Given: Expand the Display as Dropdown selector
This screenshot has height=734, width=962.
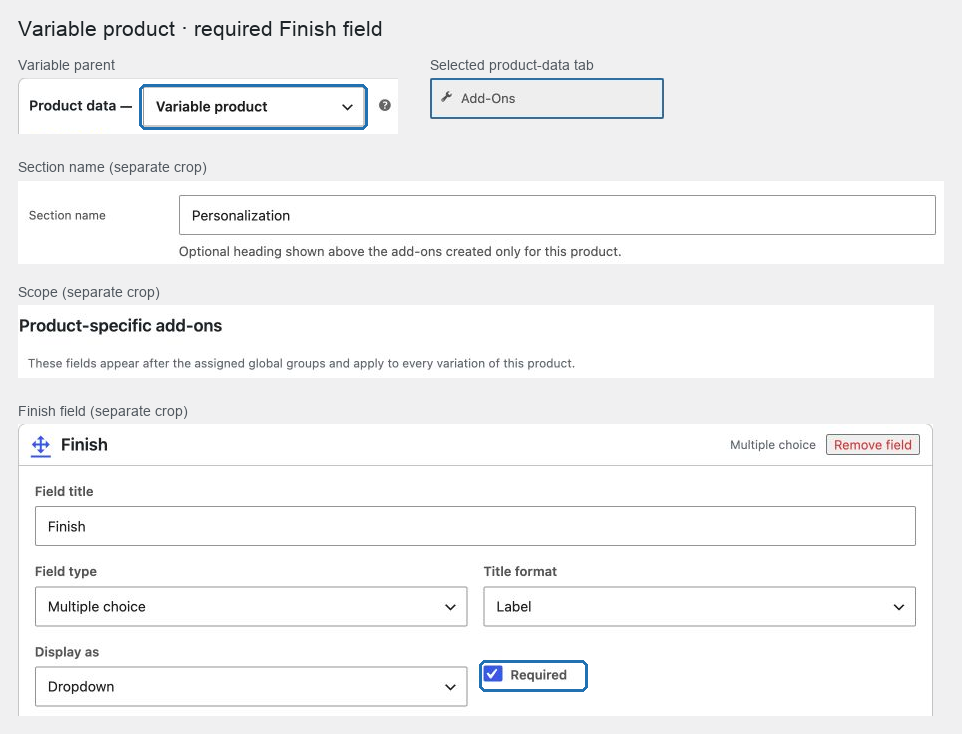Looking at the screenshot, I should pos(251,686).
